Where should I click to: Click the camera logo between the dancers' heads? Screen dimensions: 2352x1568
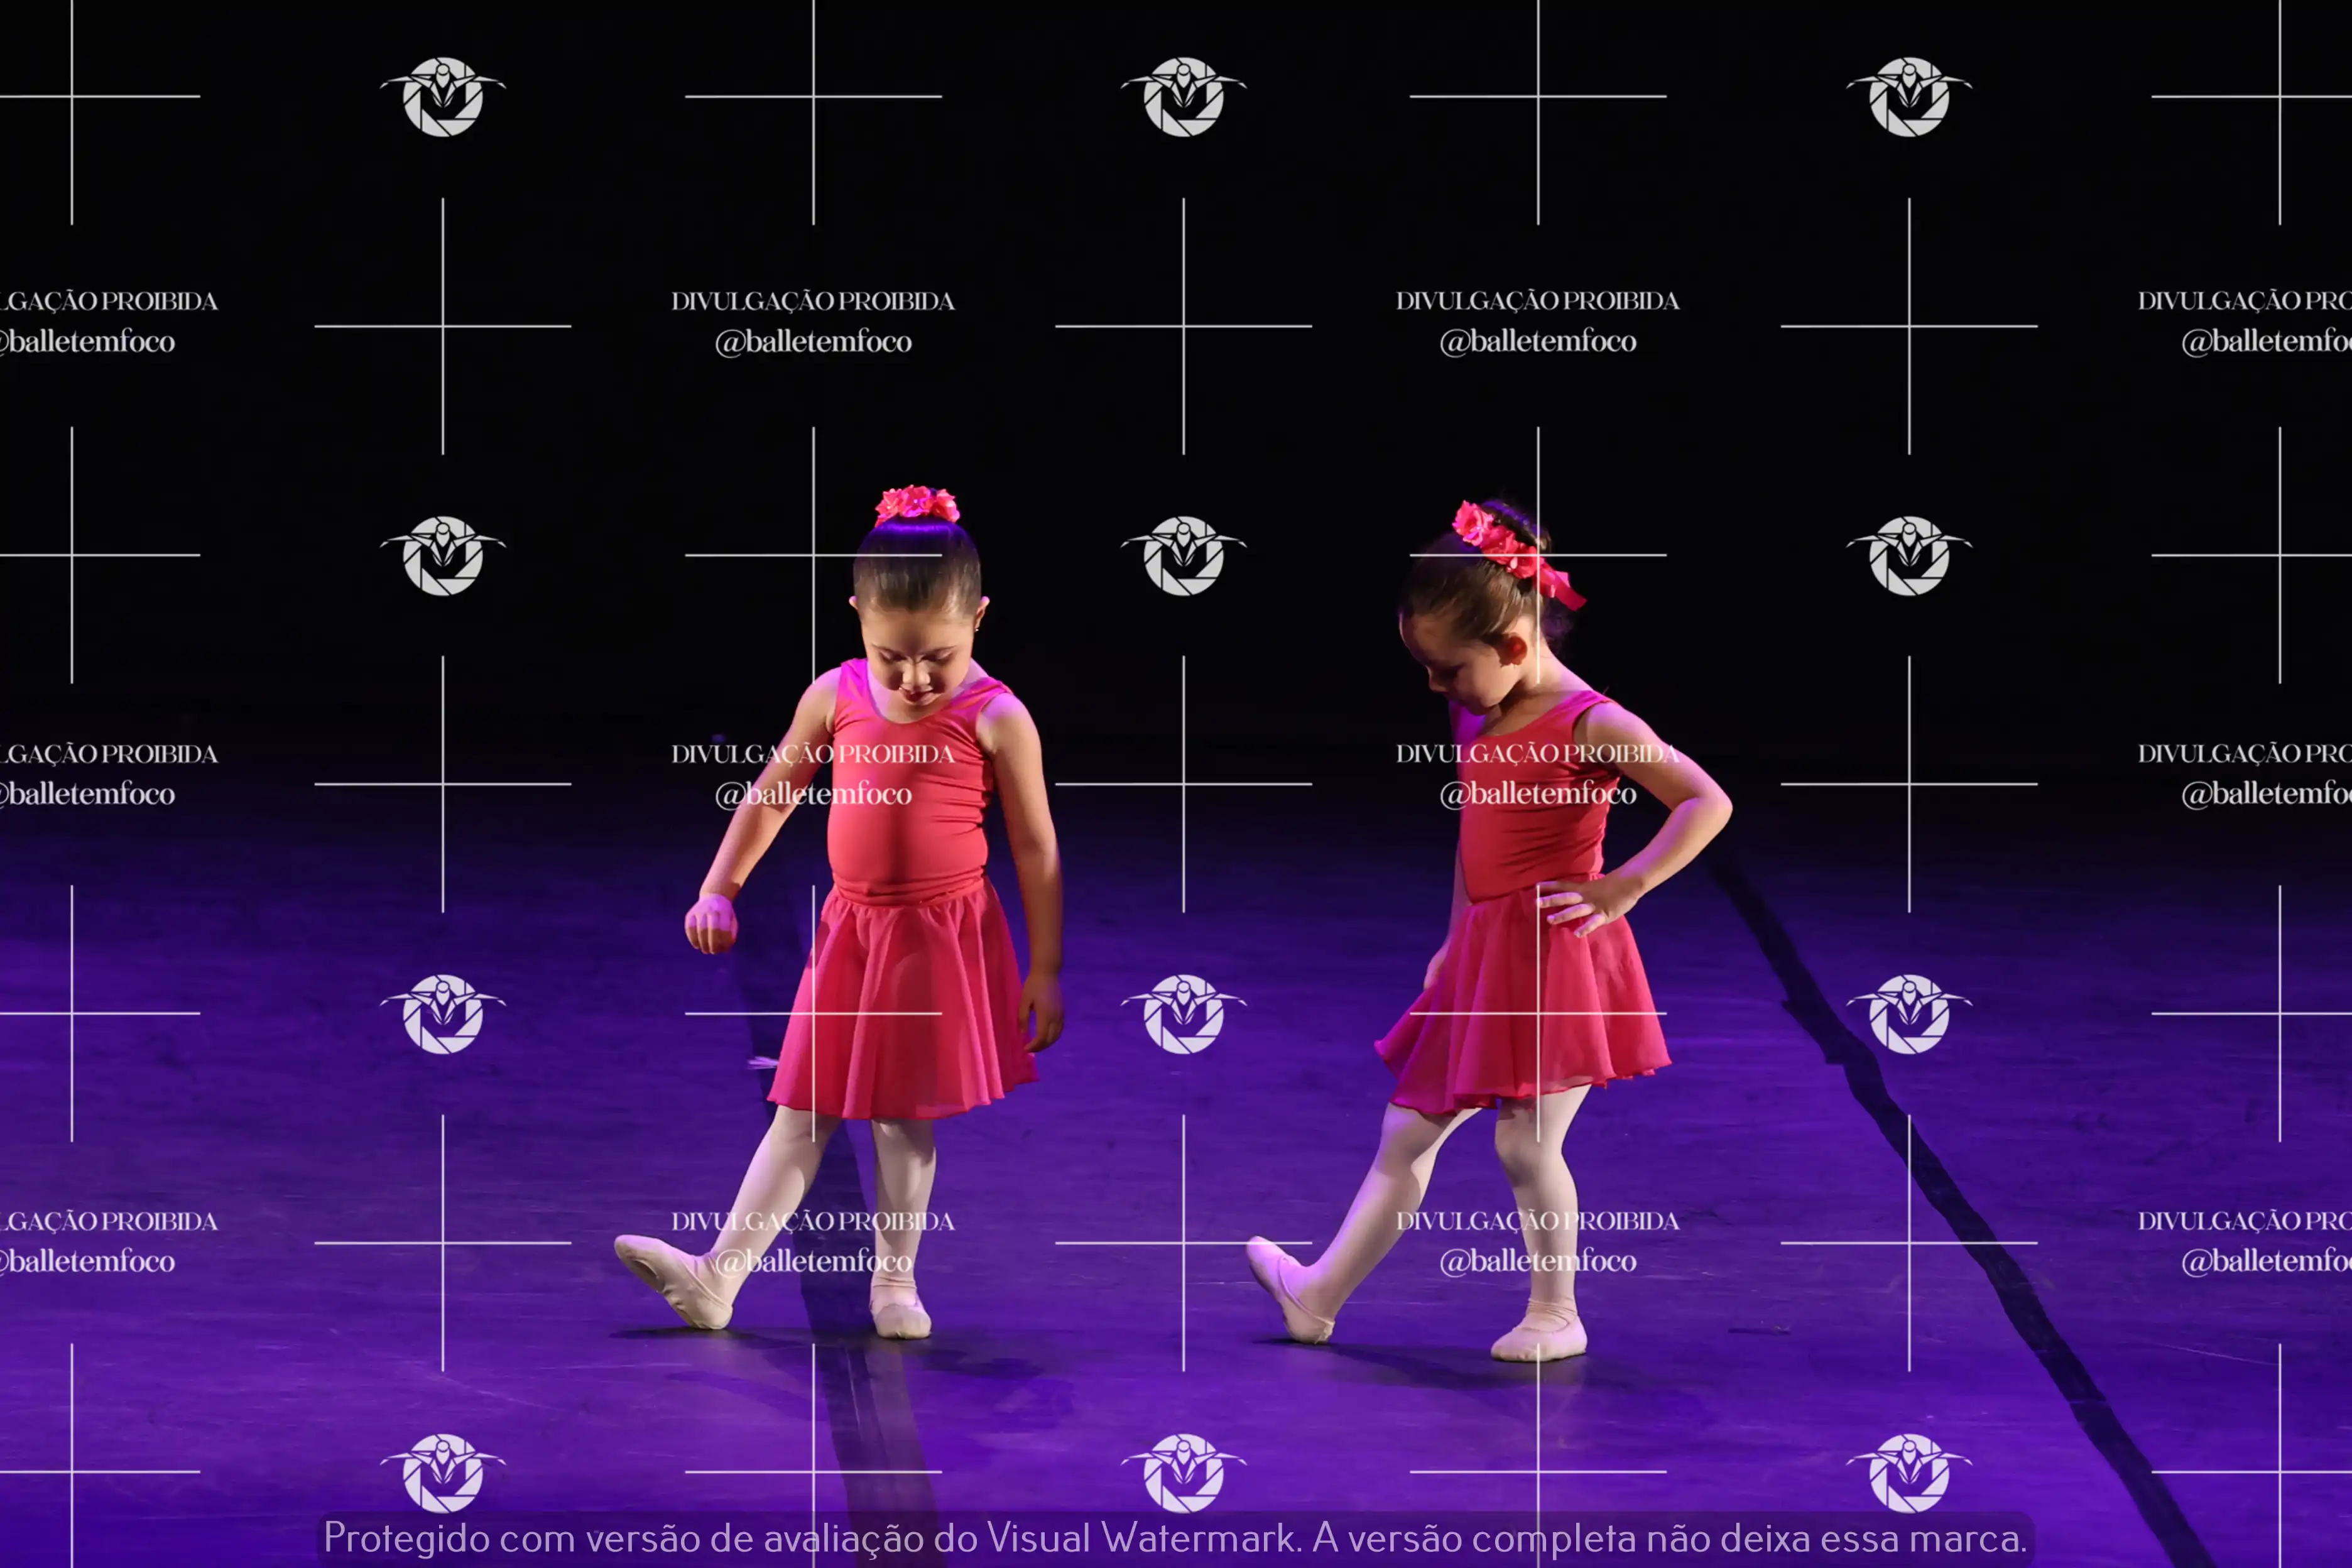pos(1183,556)
